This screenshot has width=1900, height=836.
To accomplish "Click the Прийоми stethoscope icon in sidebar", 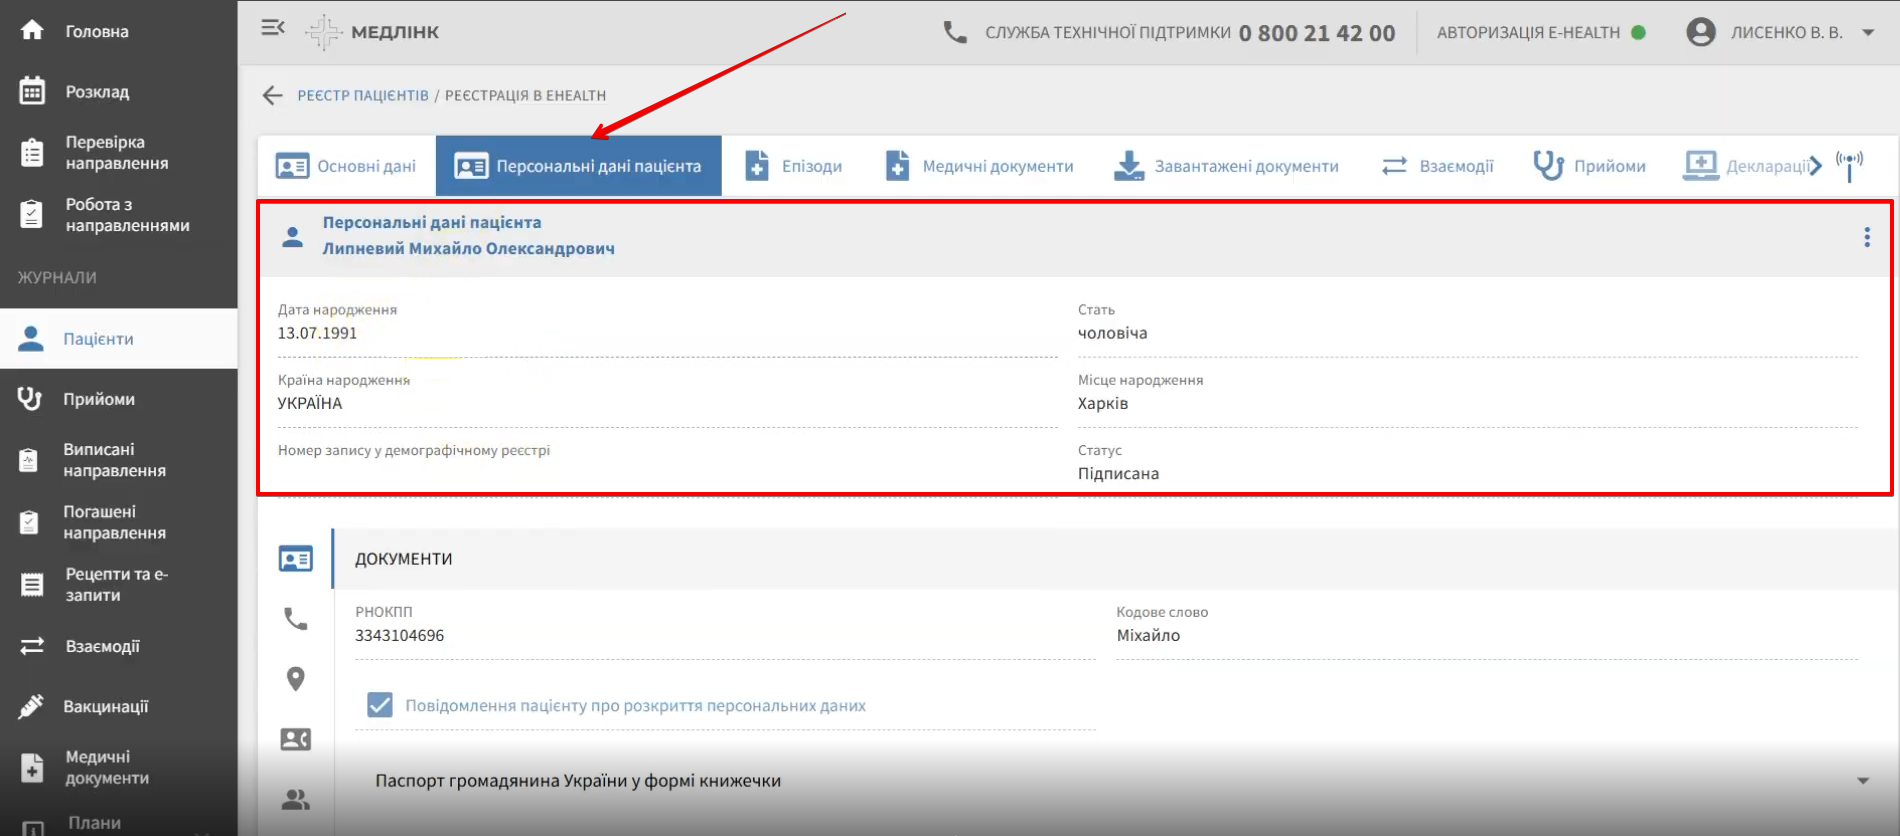I will pyautogui.click(x=30, y=399).
